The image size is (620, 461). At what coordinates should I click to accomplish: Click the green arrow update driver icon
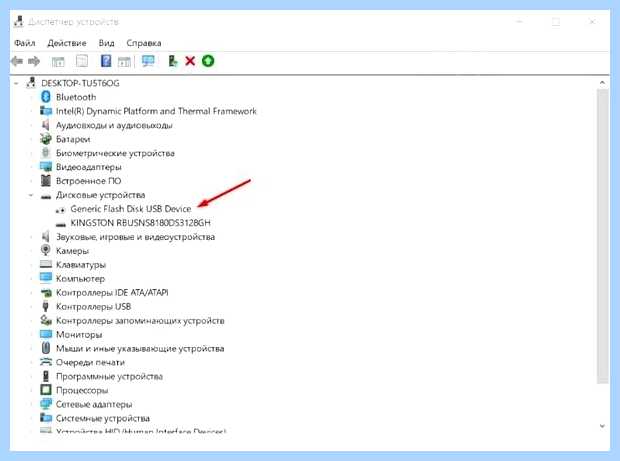click(x=208, y=61)
